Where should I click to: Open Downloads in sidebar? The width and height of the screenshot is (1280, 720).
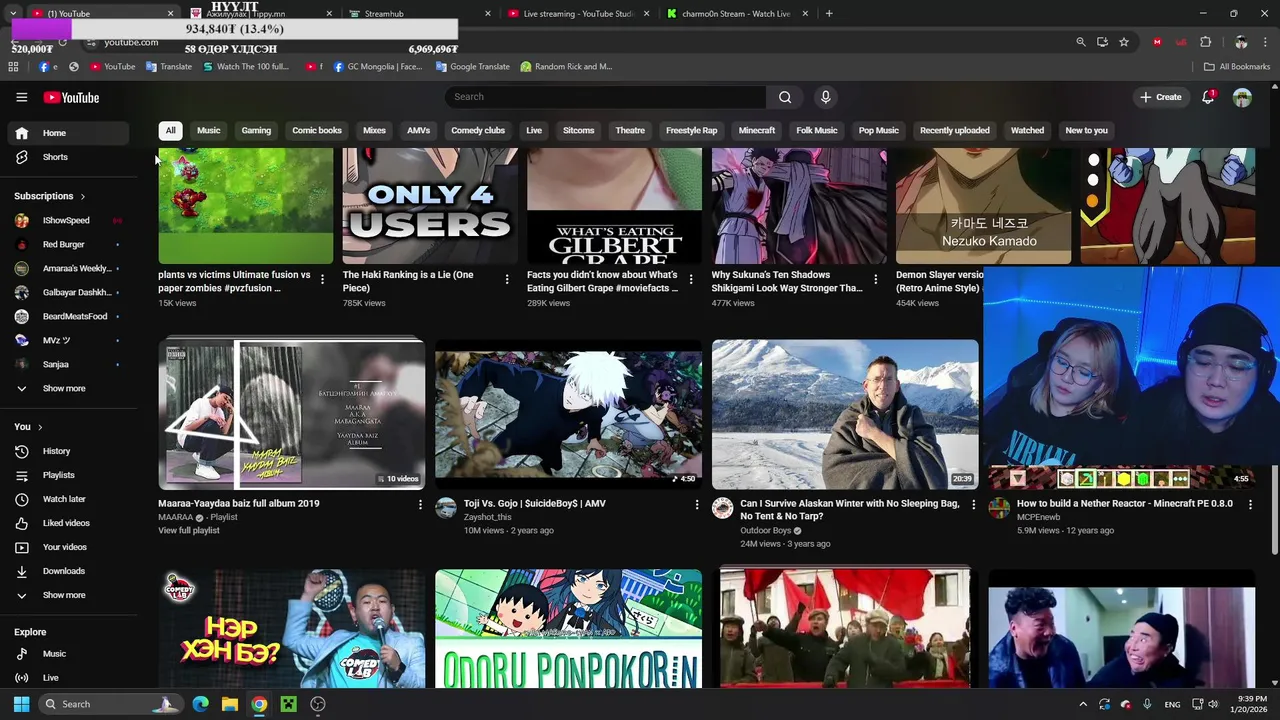[66, 571]
